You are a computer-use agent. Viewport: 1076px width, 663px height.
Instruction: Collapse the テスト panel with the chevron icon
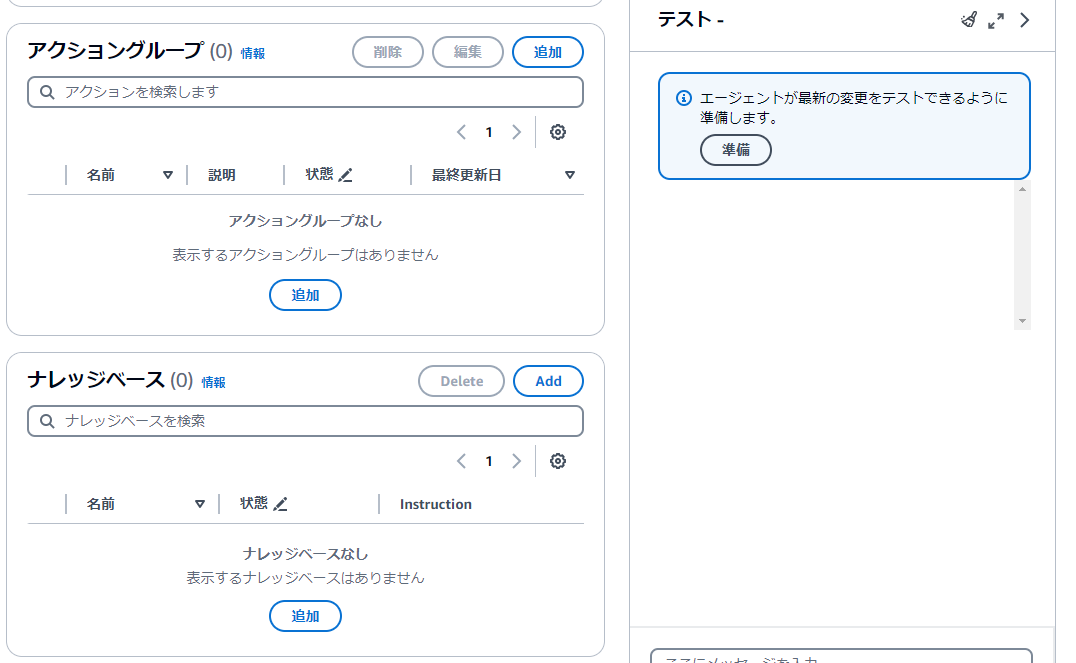click(x=1023, y=19)
